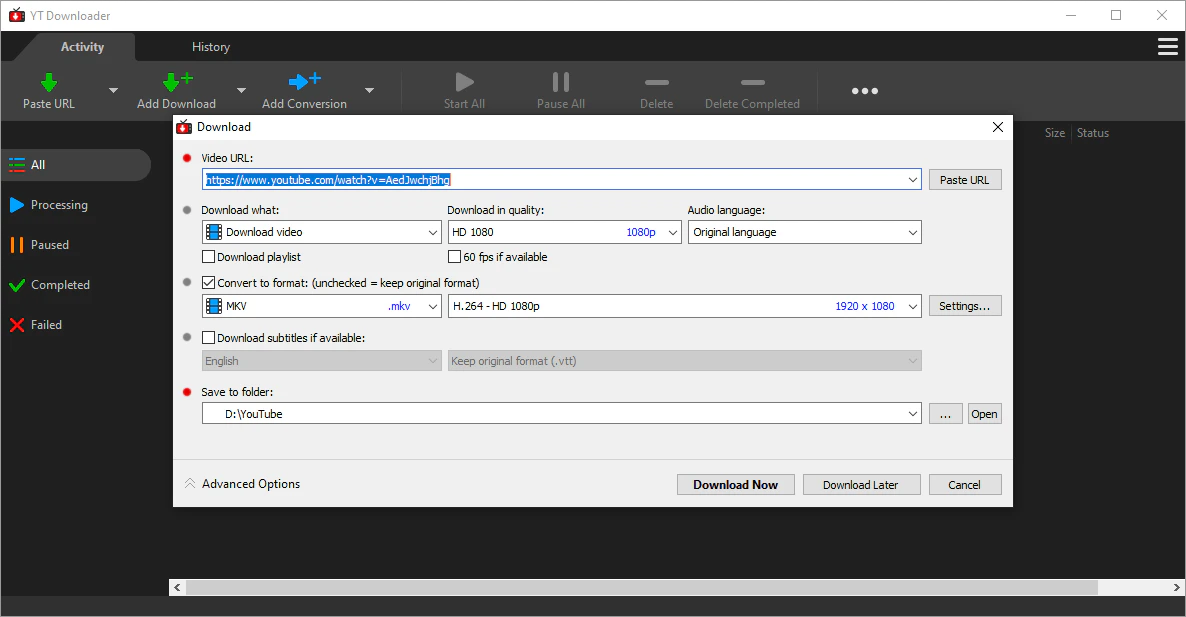Tick the 60 fps if available checkbox
The width and height of the screenshot is (1186, 617).
(x=455, y=257)
